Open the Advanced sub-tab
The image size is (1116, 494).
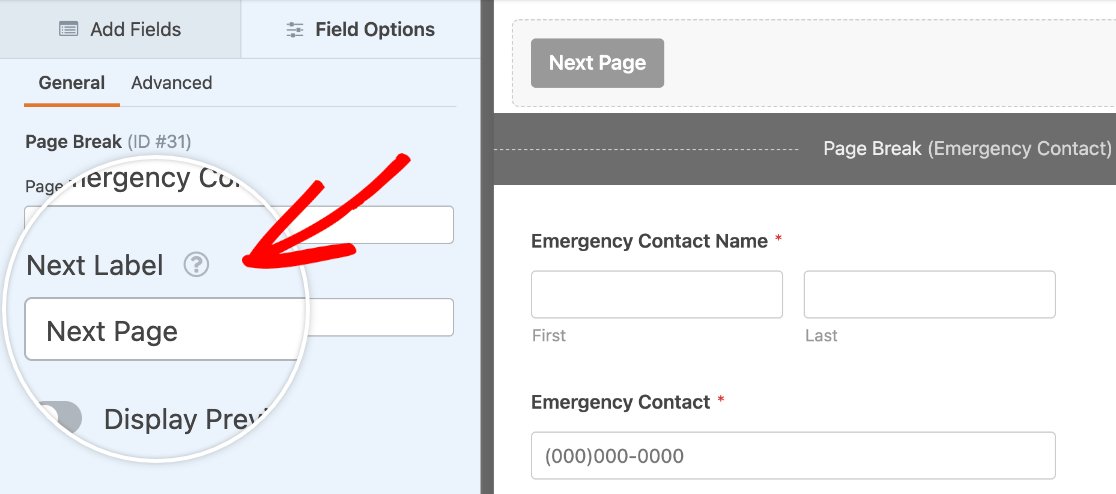click(172, 83)
